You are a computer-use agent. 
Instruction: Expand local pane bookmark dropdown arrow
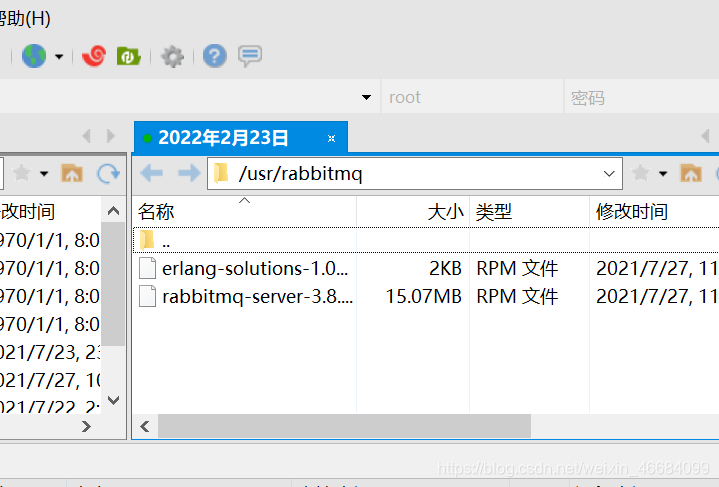[x=44, y=174]
